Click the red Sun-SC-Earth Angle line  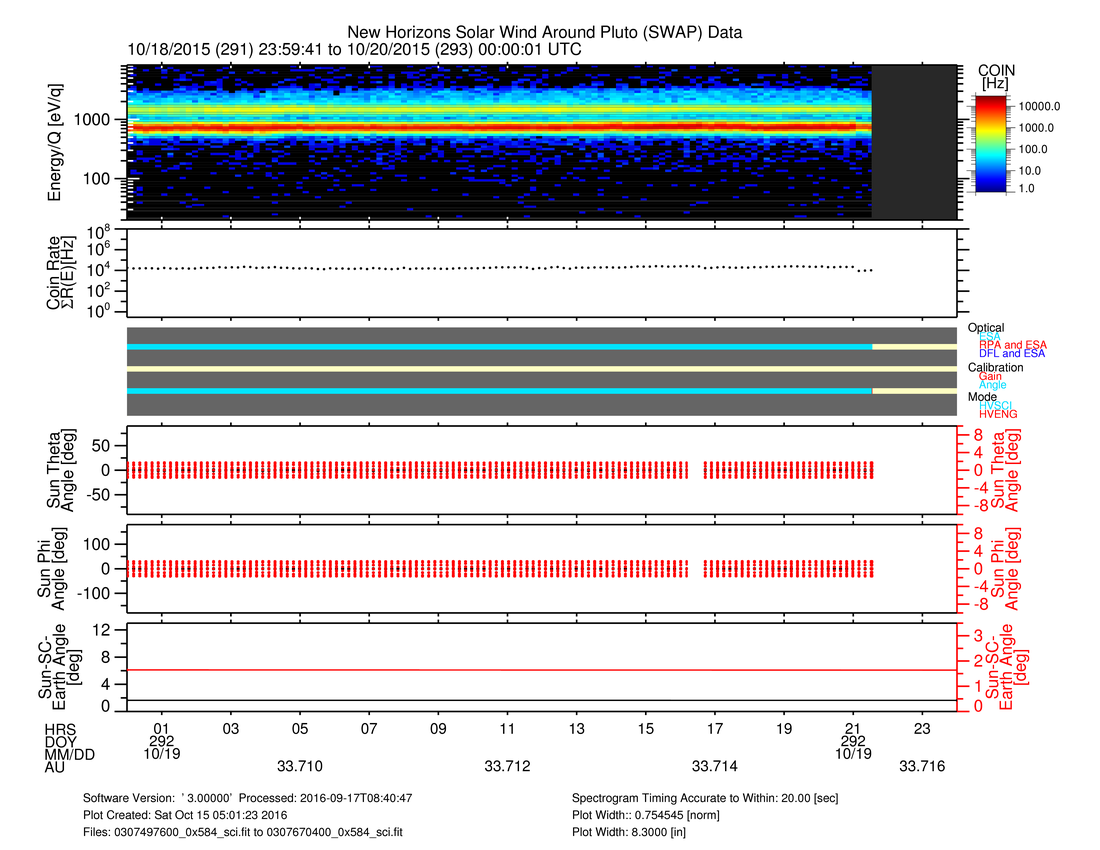tap(500, 670)
